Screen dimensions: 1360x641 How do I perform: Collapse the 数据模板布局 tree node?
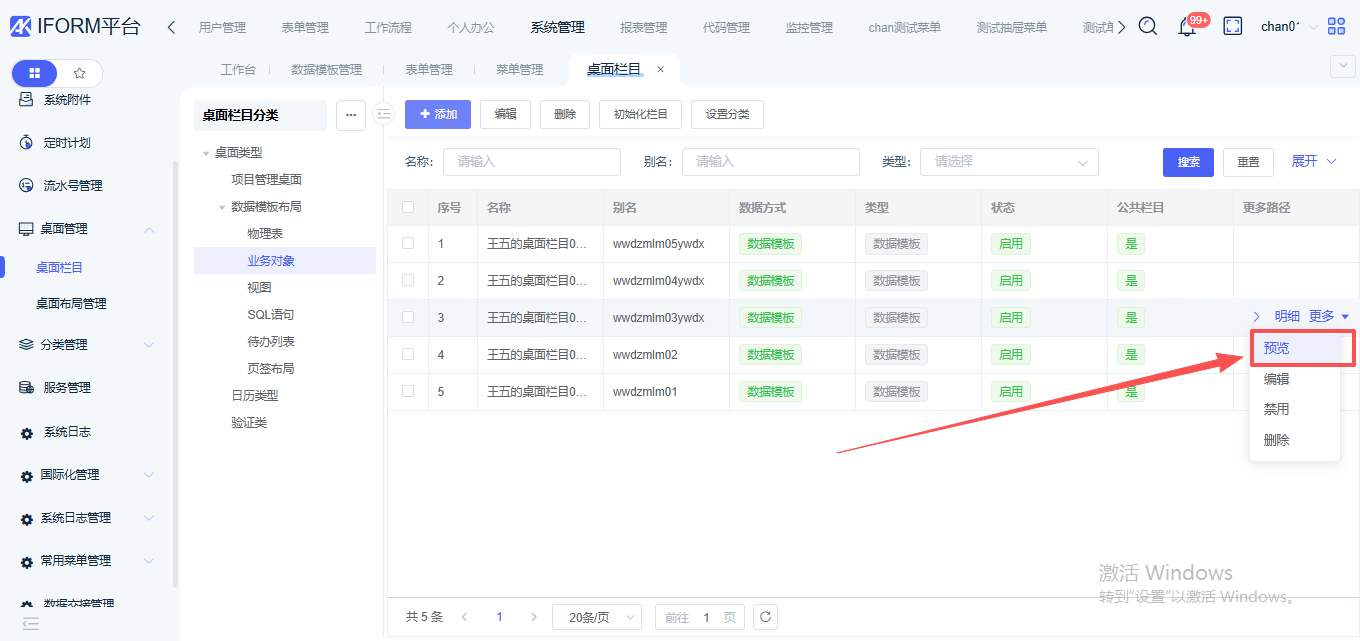[x=222, y=207]
